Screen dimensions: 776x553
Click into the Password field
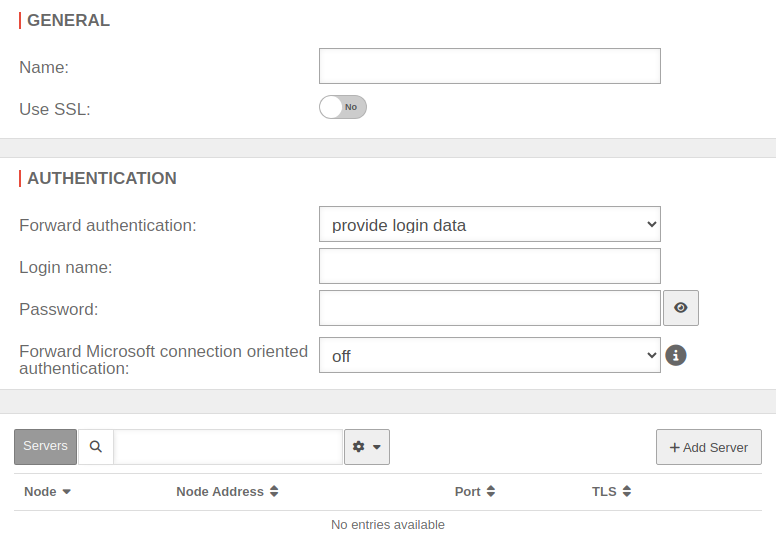490,308
